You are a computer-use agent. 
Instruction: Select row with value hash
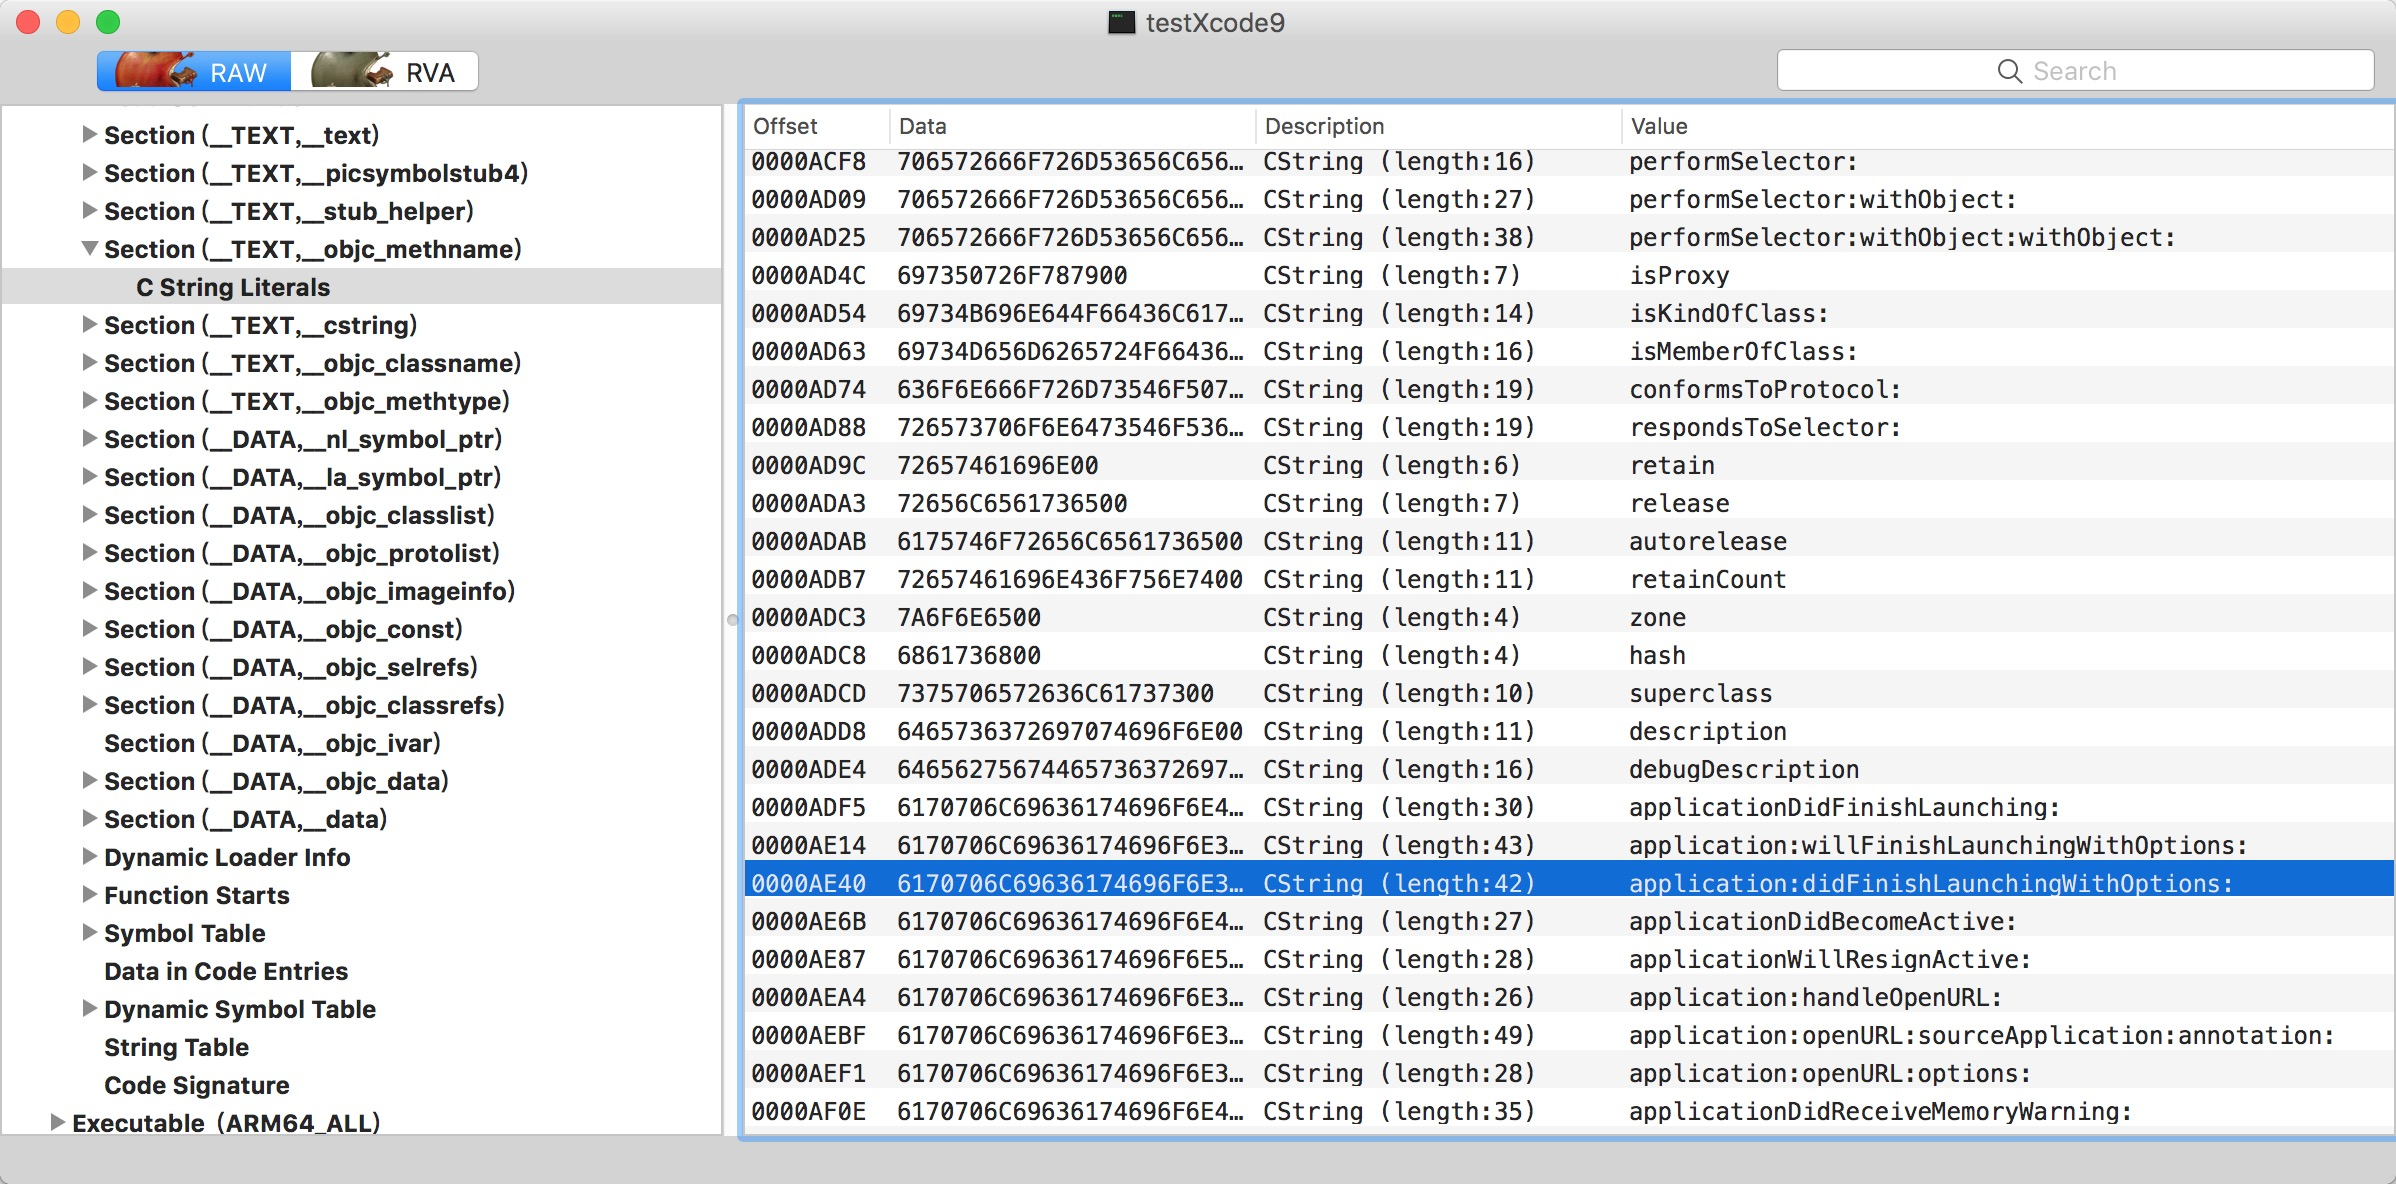point(1569,655)
